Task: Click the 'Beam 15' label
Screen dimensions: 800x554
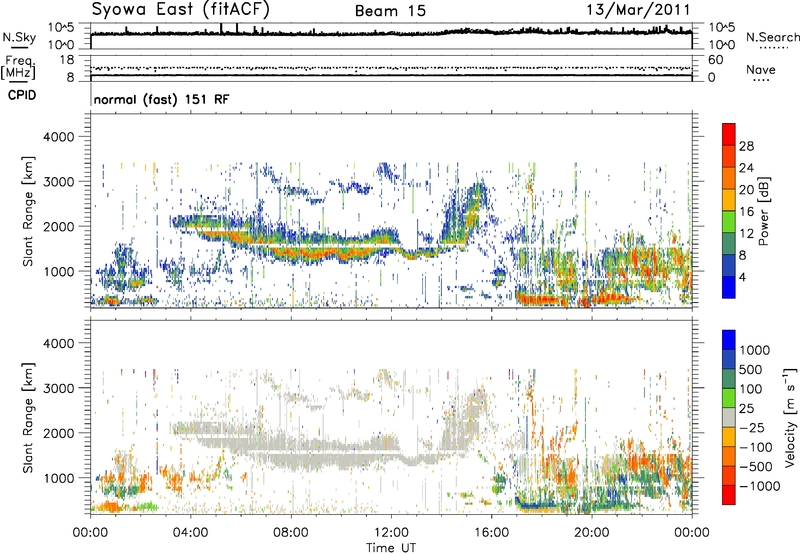Action: click(x=390, y=11)
